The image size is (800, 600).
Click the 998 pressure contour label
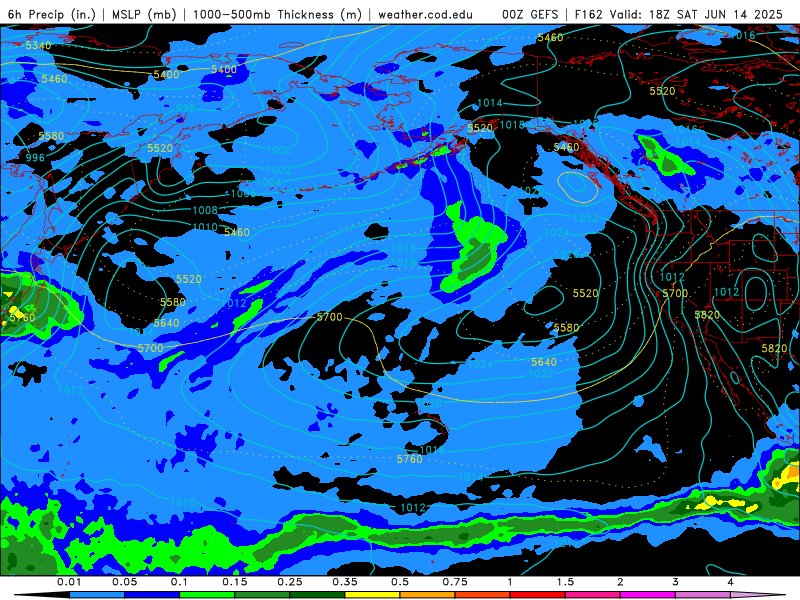tap(186, 108)
